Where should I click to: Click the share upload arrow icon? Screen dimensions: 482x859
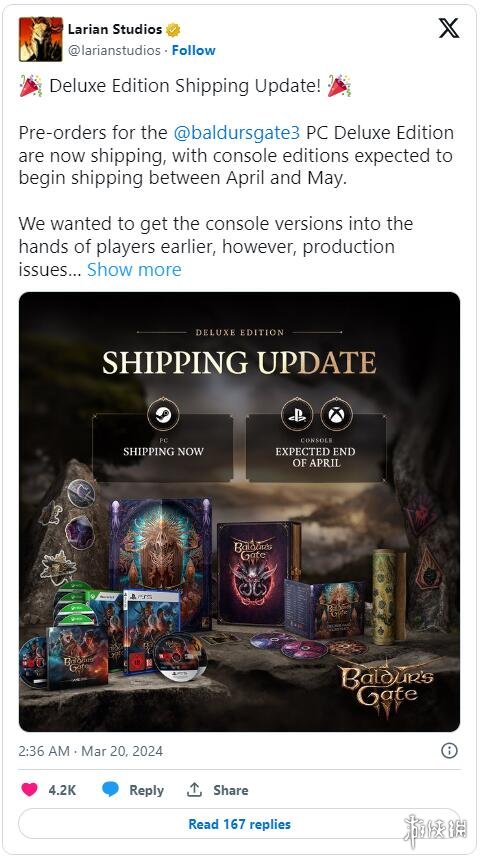click(x=194, y=789)
